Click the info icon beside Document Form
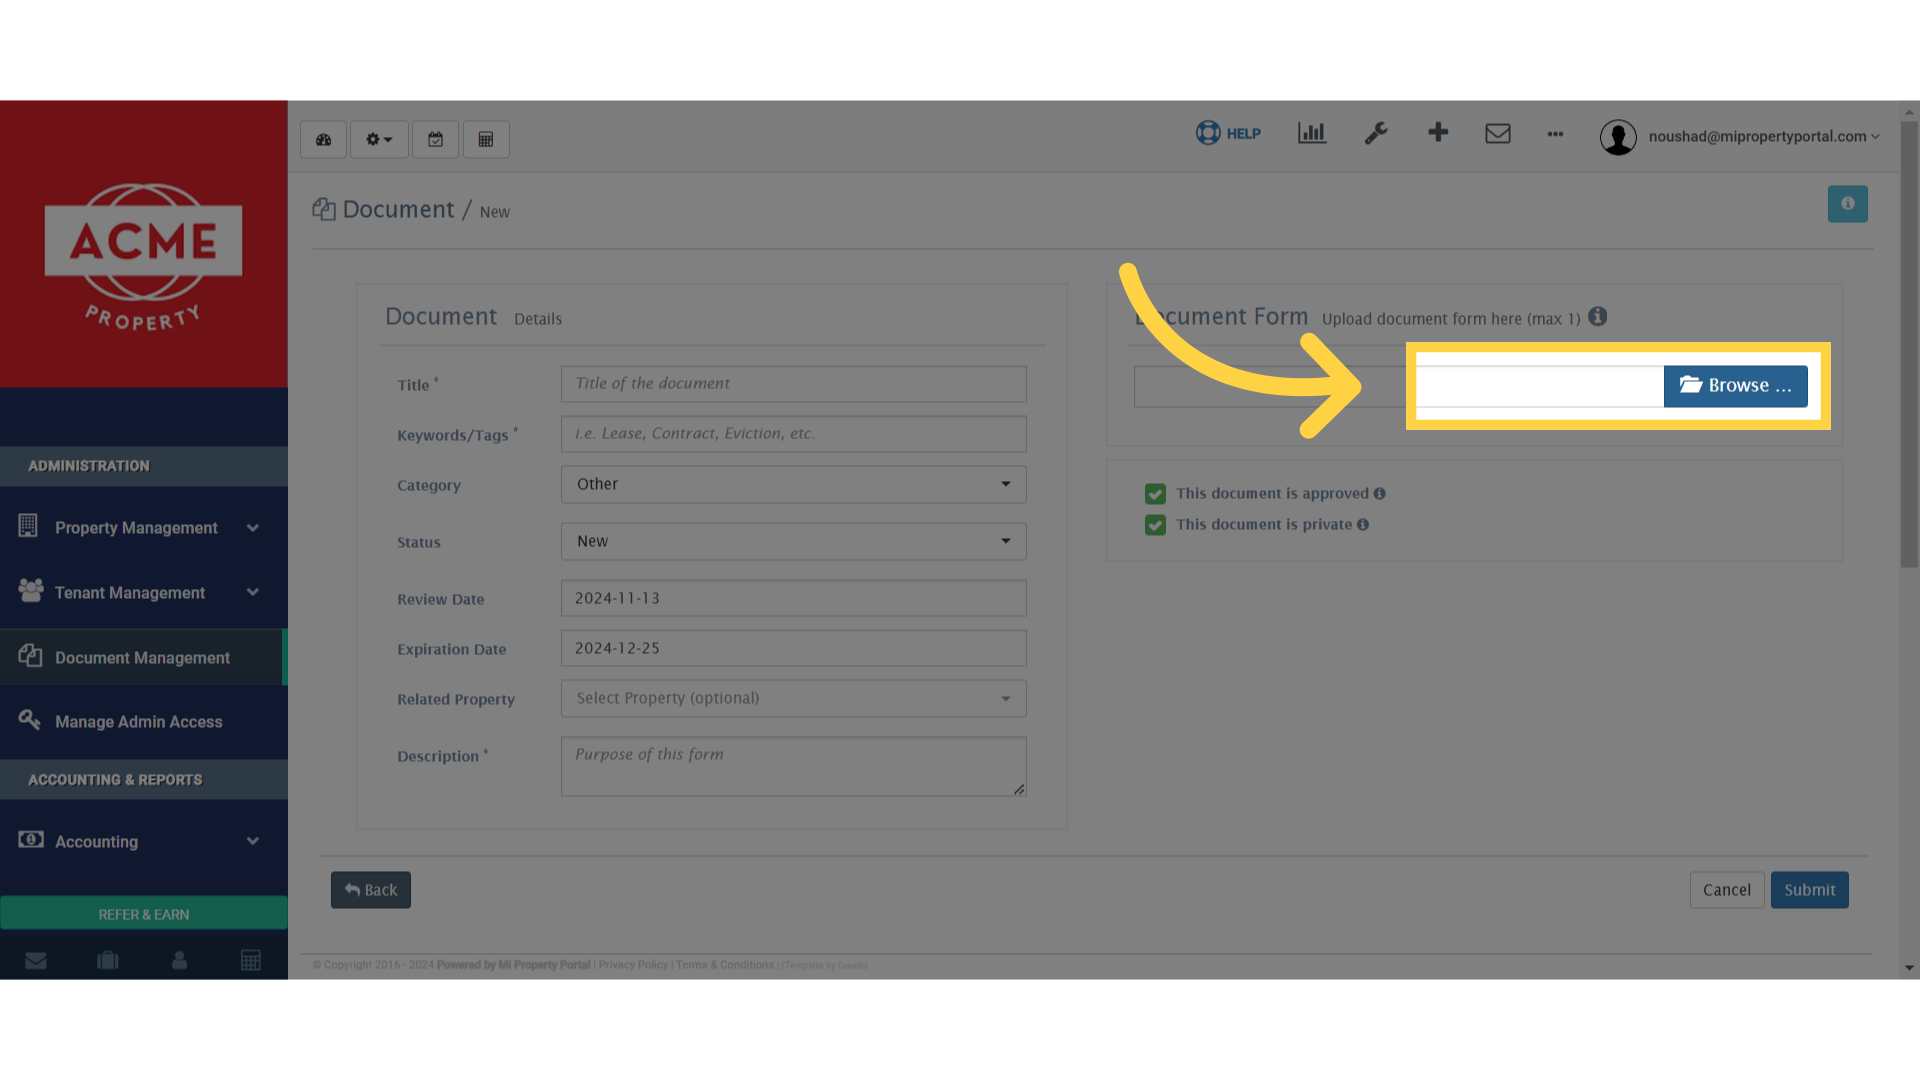Viewport: 1920px width, 1080px height. tap(1598, 317)
